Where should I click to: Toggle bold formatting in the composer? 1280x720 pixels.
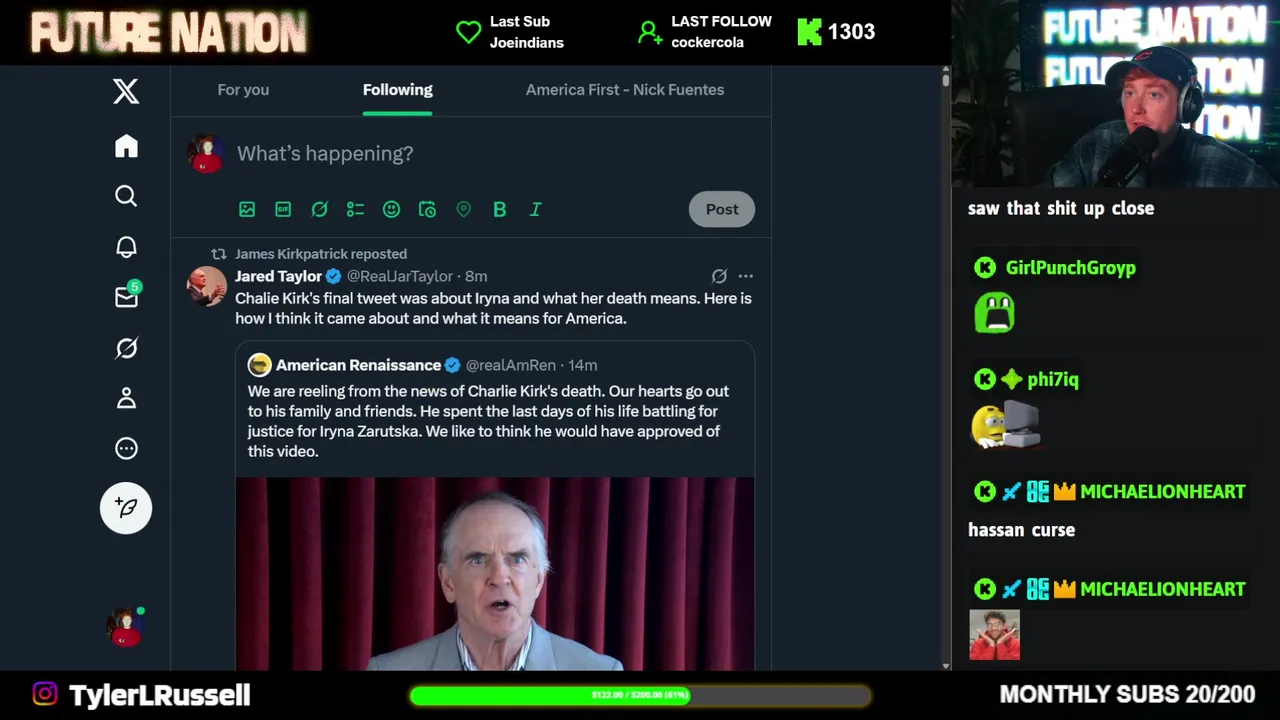[499, 209]
